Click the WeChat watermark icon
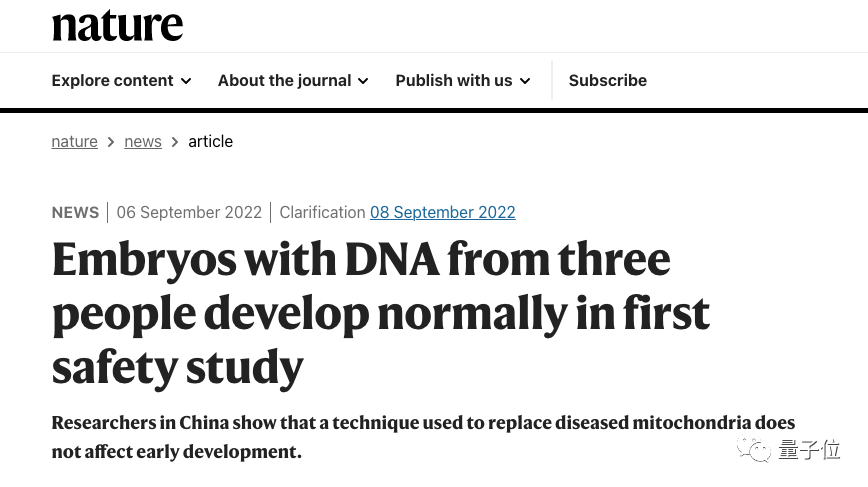This screenshot has width=868, height=487. (x=755, y=450)
